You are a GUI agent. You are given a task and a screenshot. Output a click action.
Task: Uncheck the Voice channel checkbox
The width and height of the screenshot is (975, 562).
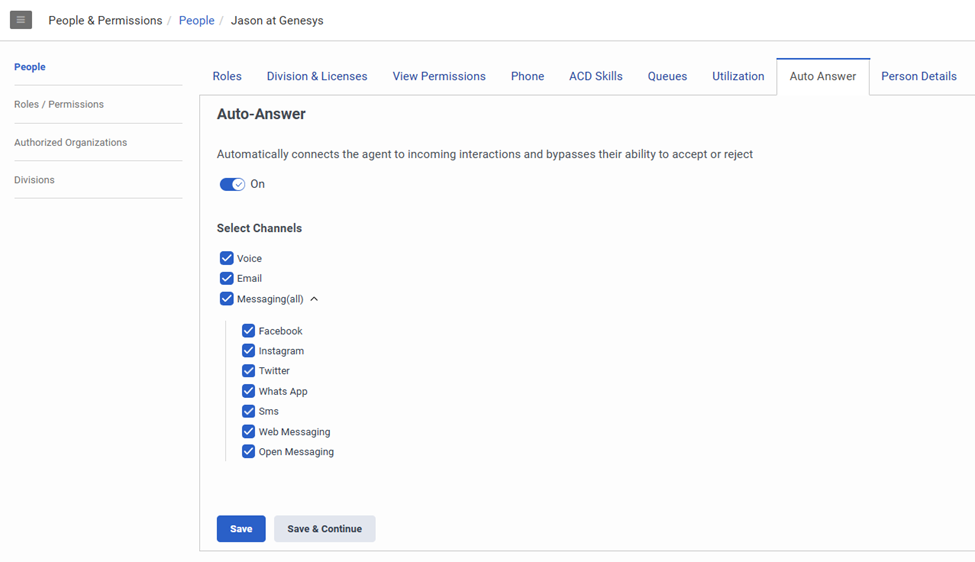pos(227,258)
